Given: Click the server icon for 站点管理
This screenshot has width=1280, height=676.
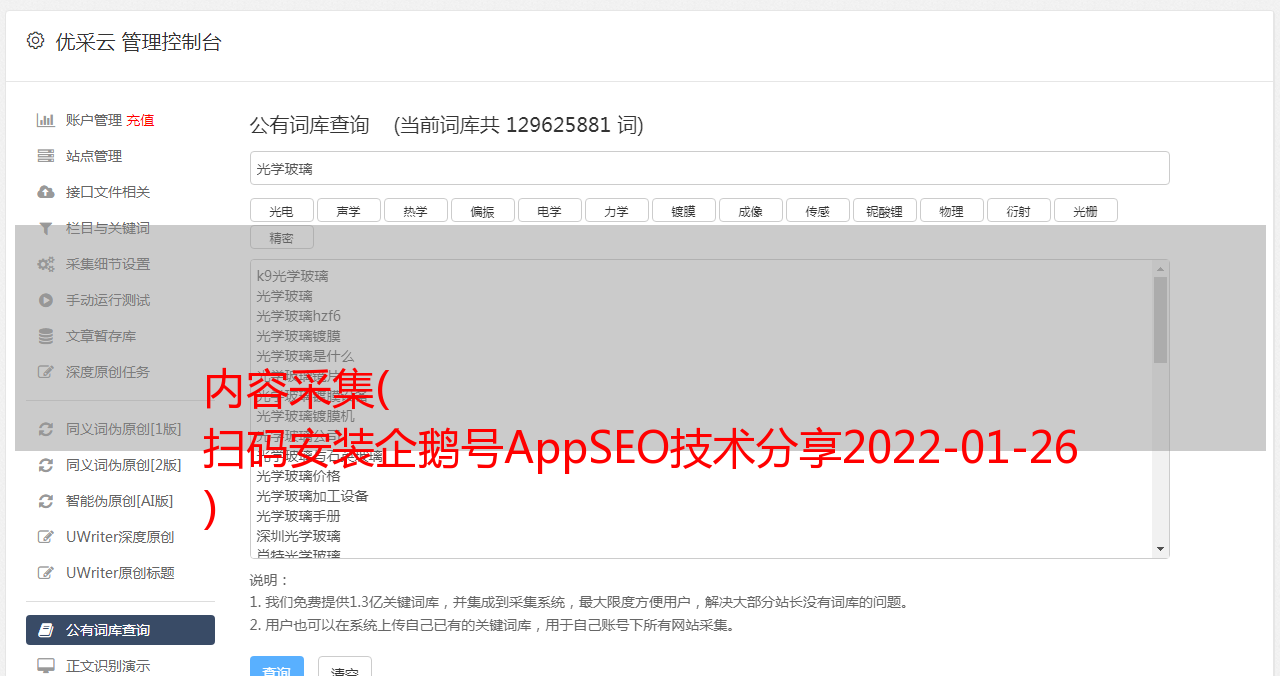Looking at the screenshot, I should coord(45,156).
